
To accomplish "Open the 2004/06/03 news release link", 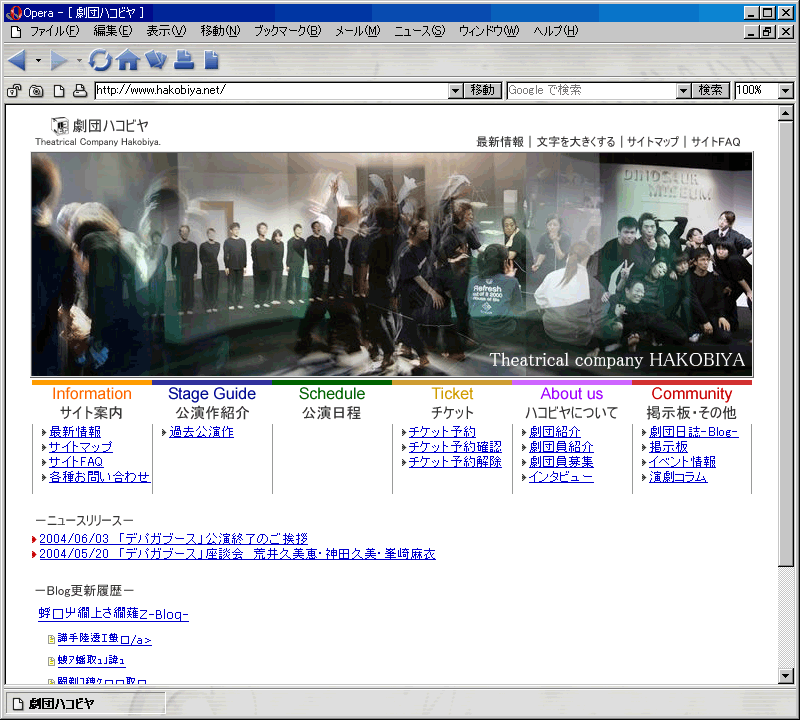I will tap(173, 538).
